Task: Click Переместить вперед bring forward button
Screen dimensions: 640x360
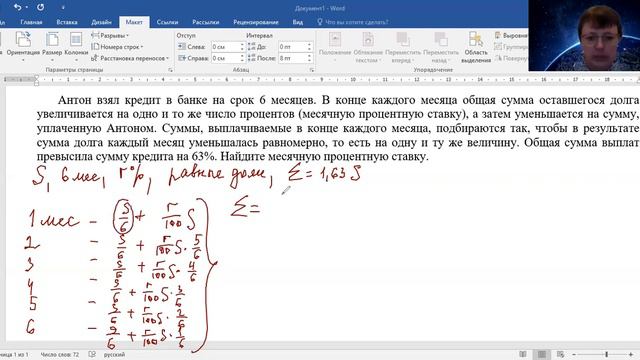Action: pos(402,47)
